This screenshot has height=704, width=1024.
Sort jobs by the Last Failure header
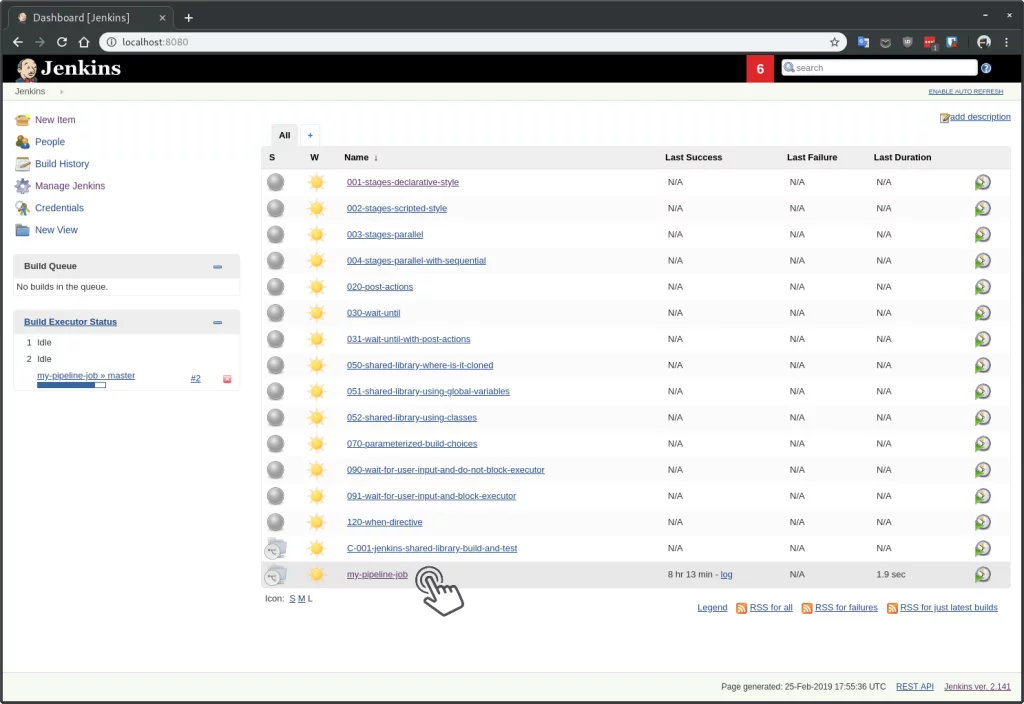point(812,157)
